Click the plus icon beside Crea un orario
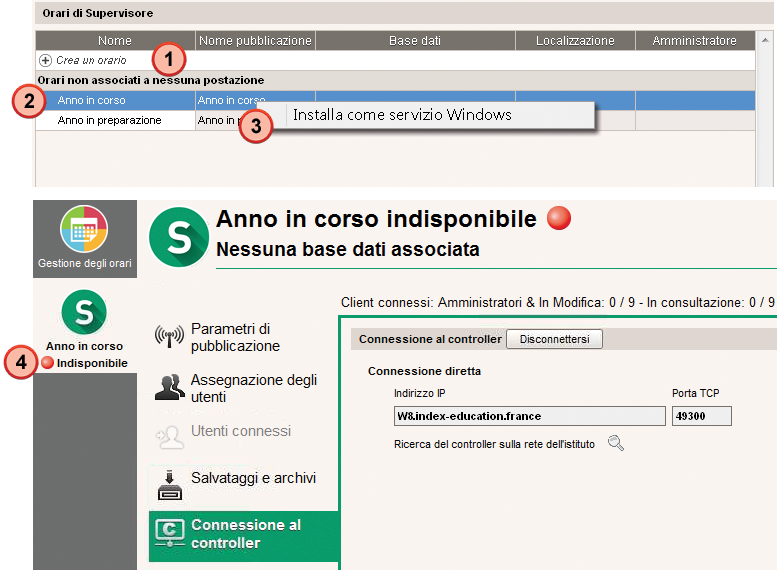 coord(45,61)
